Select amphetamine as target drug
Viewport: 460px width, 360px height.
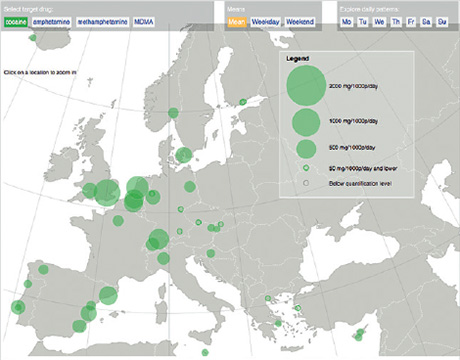pos(51,22)
